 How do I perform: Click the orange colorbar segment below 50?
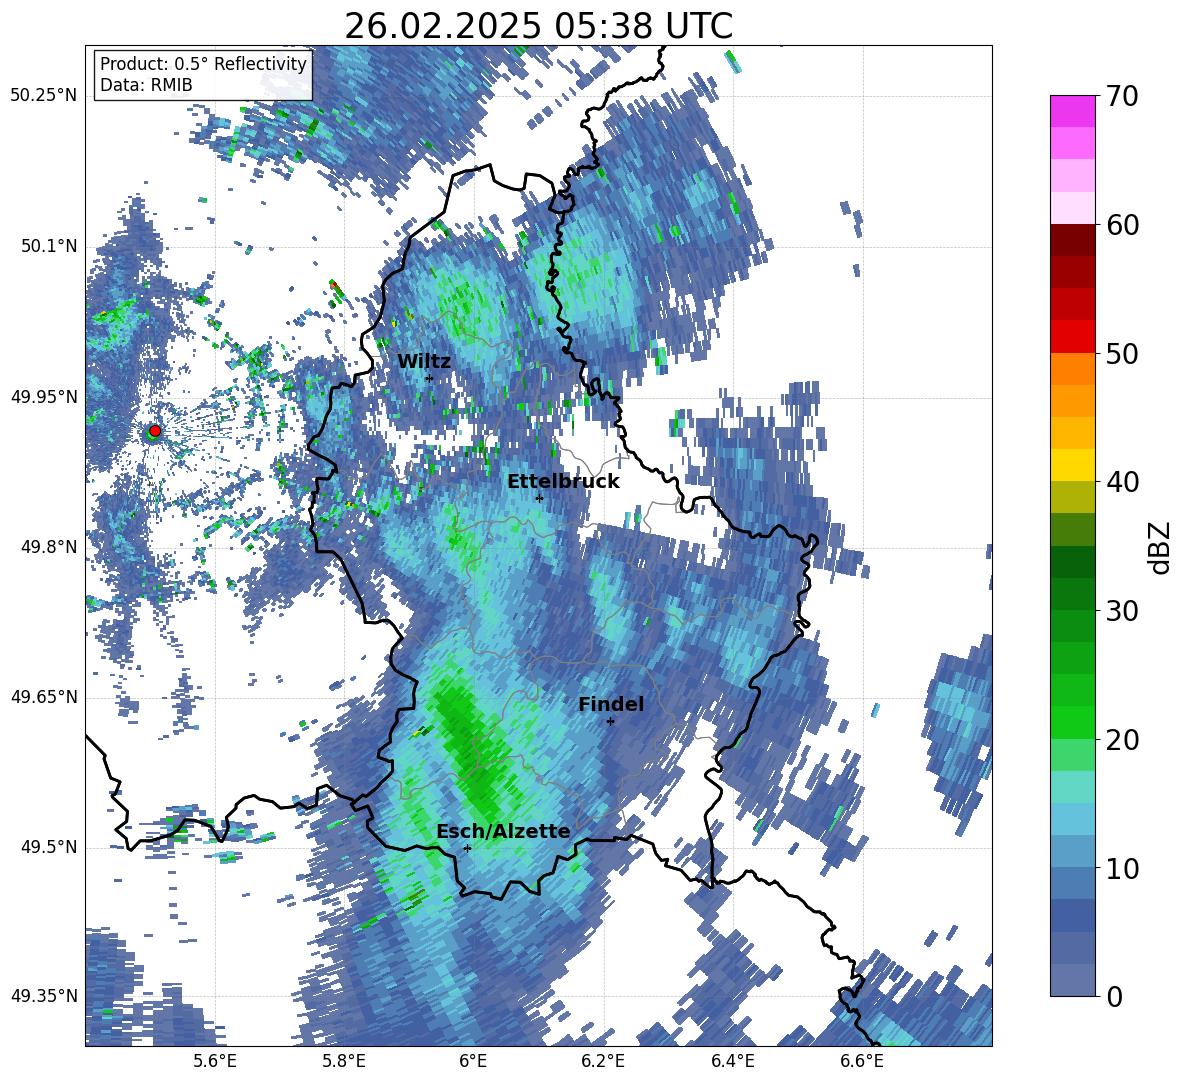tap(1072, 369)
